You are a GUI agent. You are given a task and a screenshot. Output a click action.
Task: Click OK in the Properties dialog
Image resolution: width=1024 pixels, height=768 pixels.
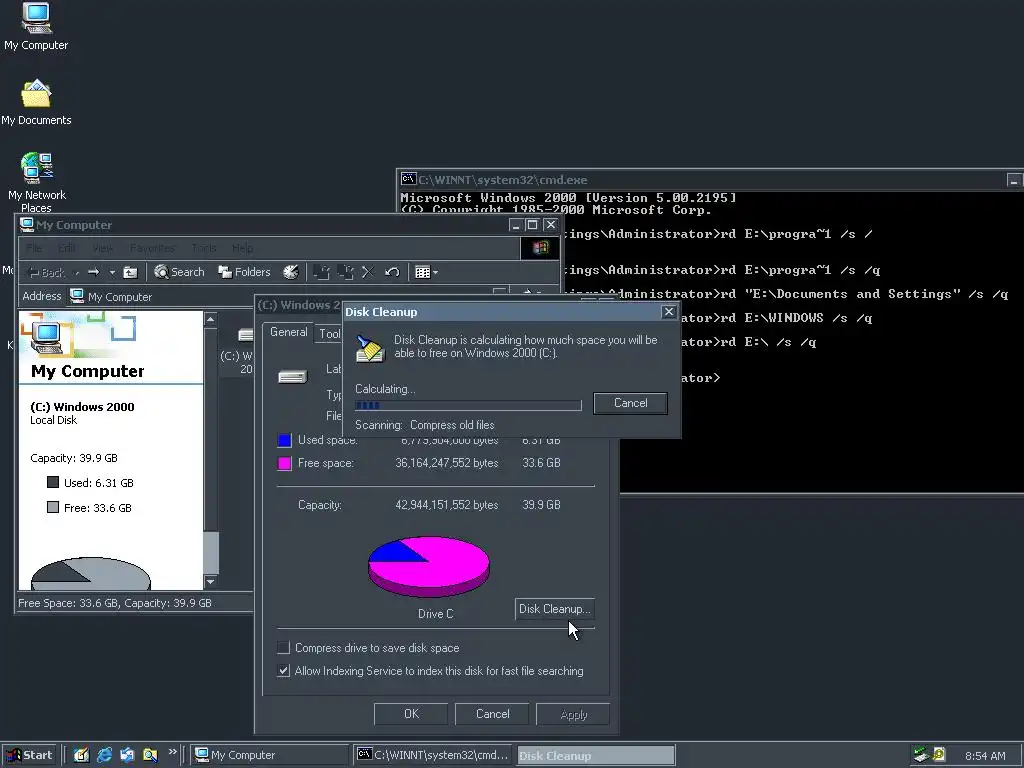(411, 714)
